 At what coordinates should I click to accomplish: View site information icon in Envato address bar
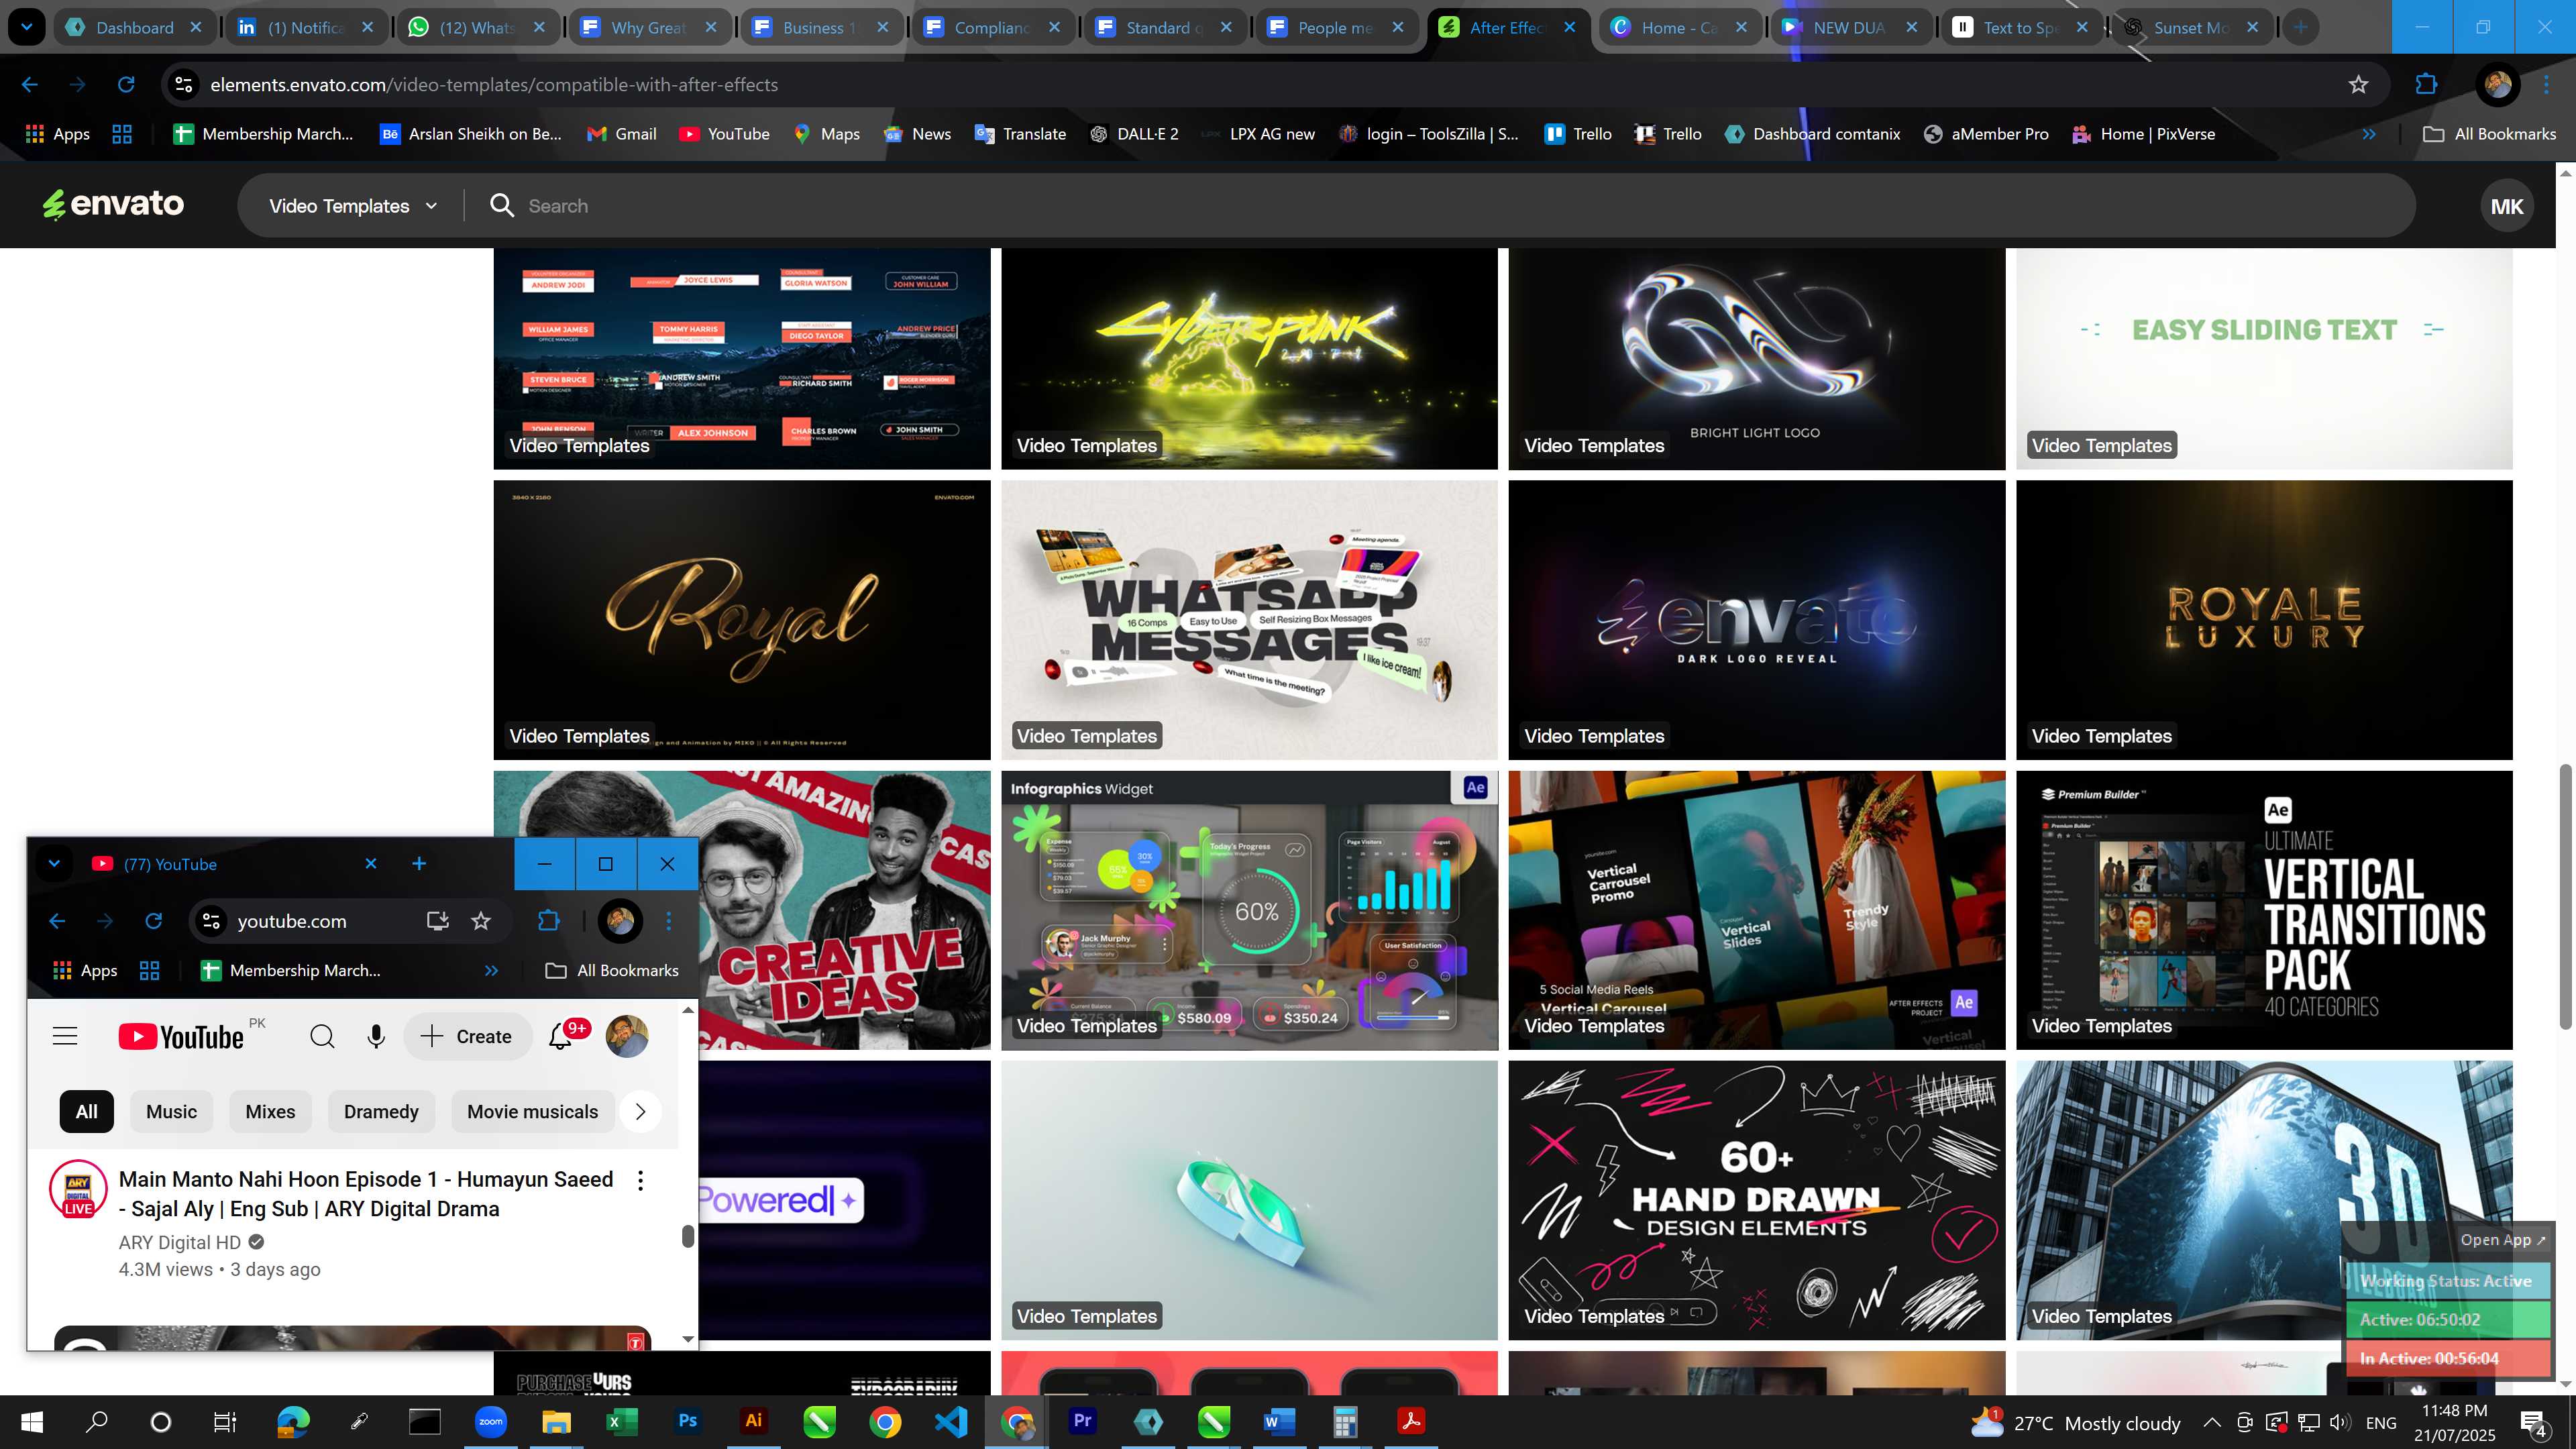tap(184, 85)
